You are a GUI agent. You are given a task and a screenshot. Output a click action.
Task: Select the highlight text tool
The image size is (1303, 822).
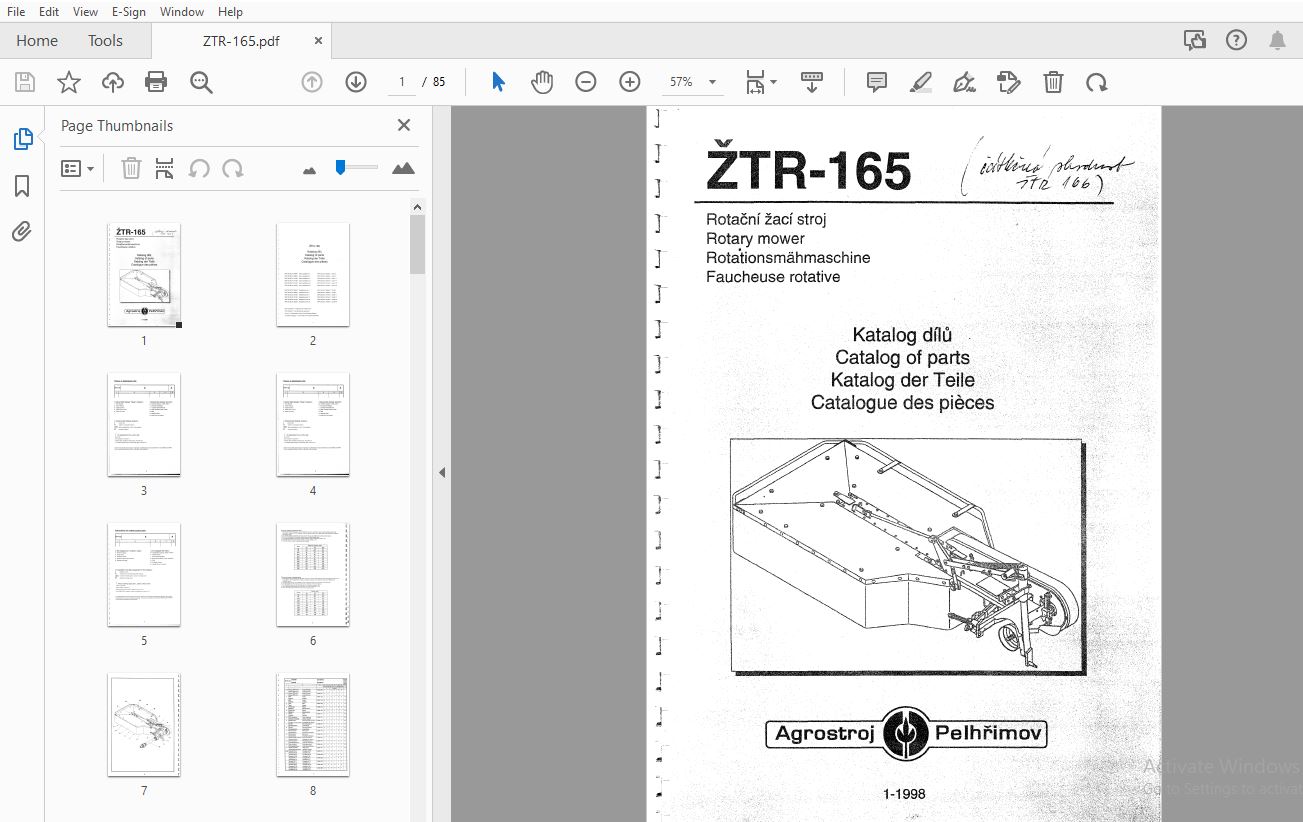pos(921,82)
